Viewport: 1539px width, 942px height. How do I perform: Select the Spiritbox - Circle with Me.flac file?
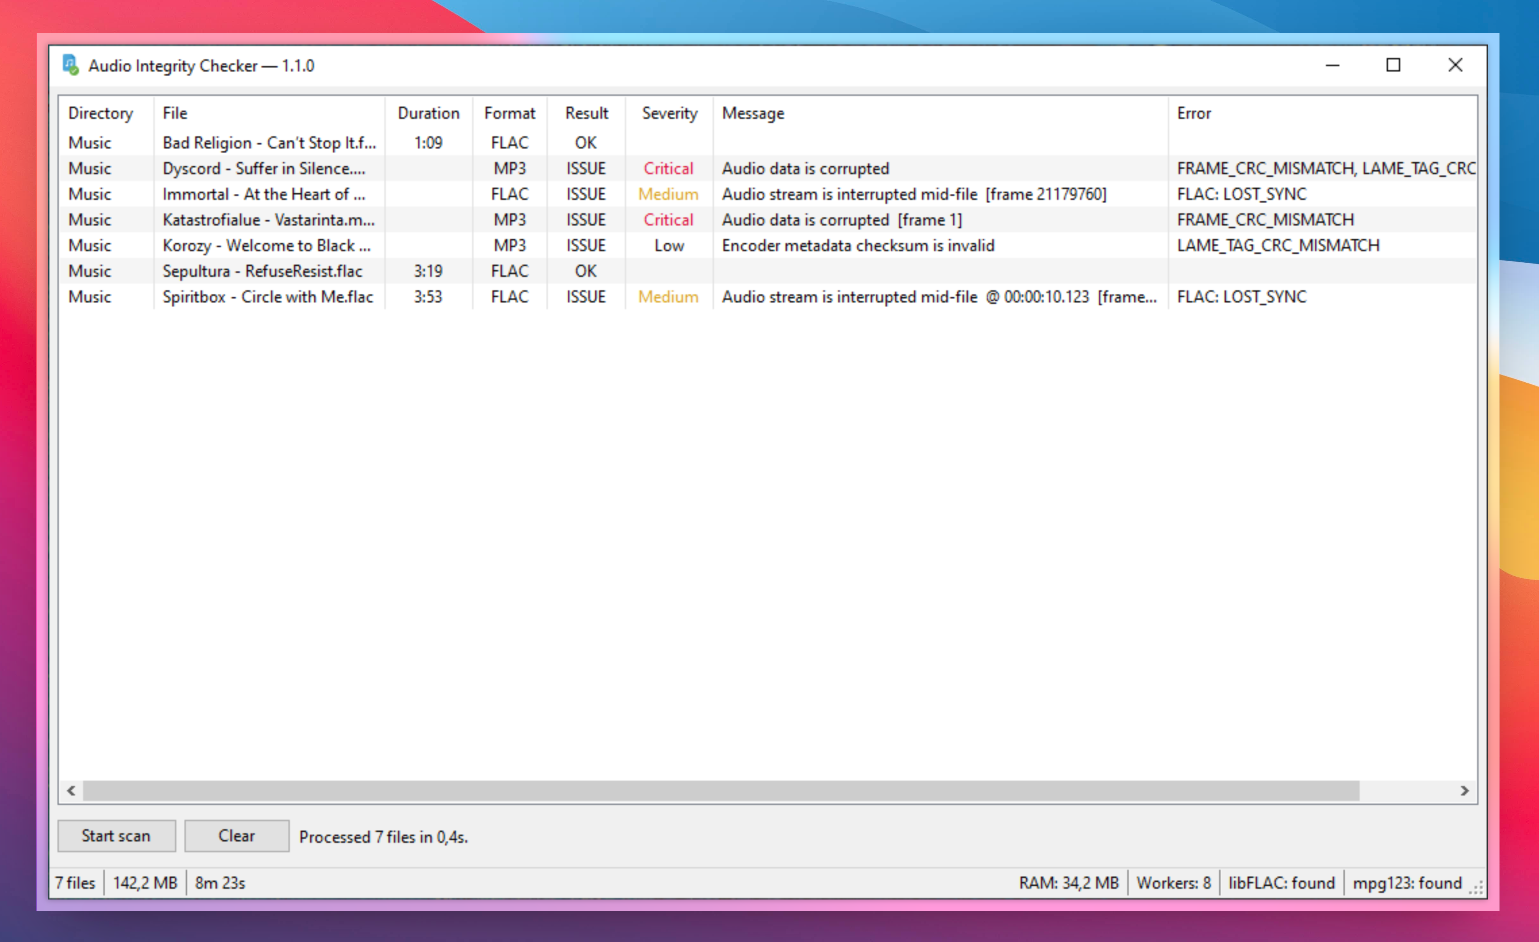click(268, 297)
